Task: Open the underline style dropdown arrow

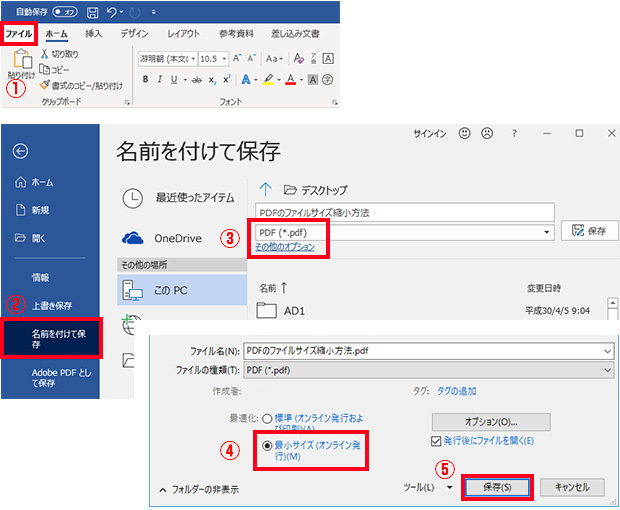Action: pyautogui.click(x=185, y=80)
